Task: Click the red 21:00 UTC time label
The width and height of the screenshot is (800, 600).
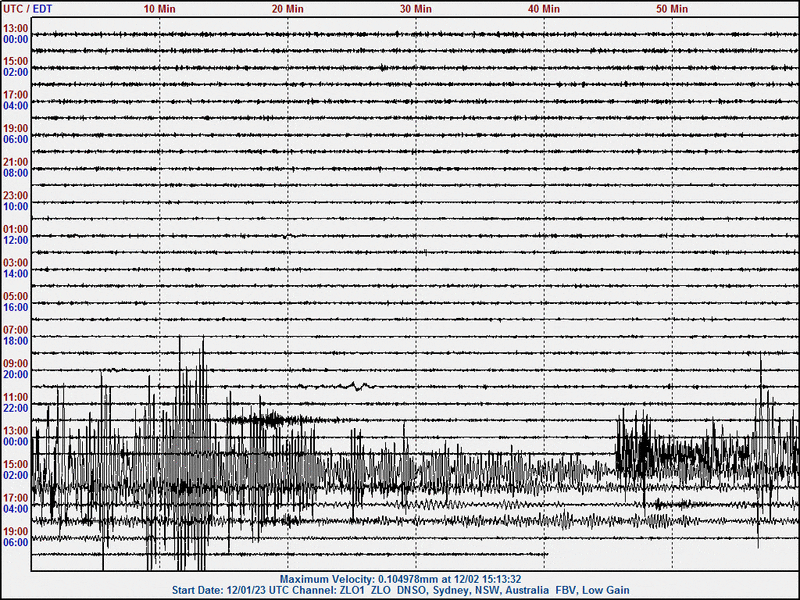Action: [16, 162]
